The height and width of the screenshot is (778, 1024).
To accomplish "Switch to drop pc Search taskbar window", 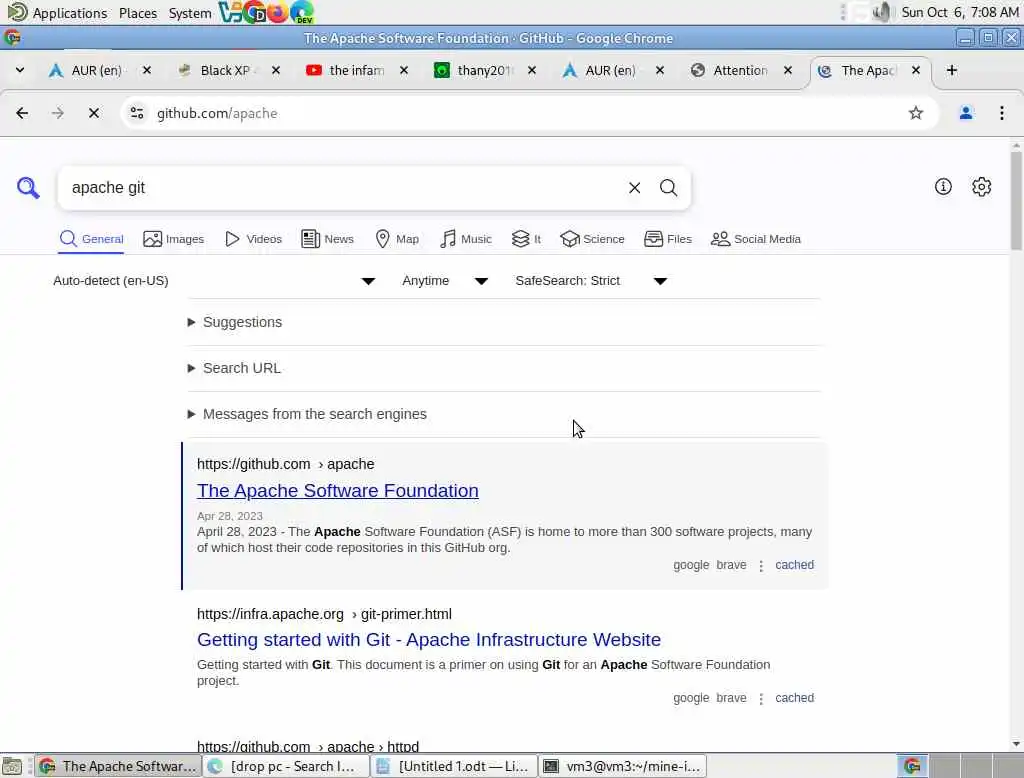I will pyautogui.click(x=286, y=766).
